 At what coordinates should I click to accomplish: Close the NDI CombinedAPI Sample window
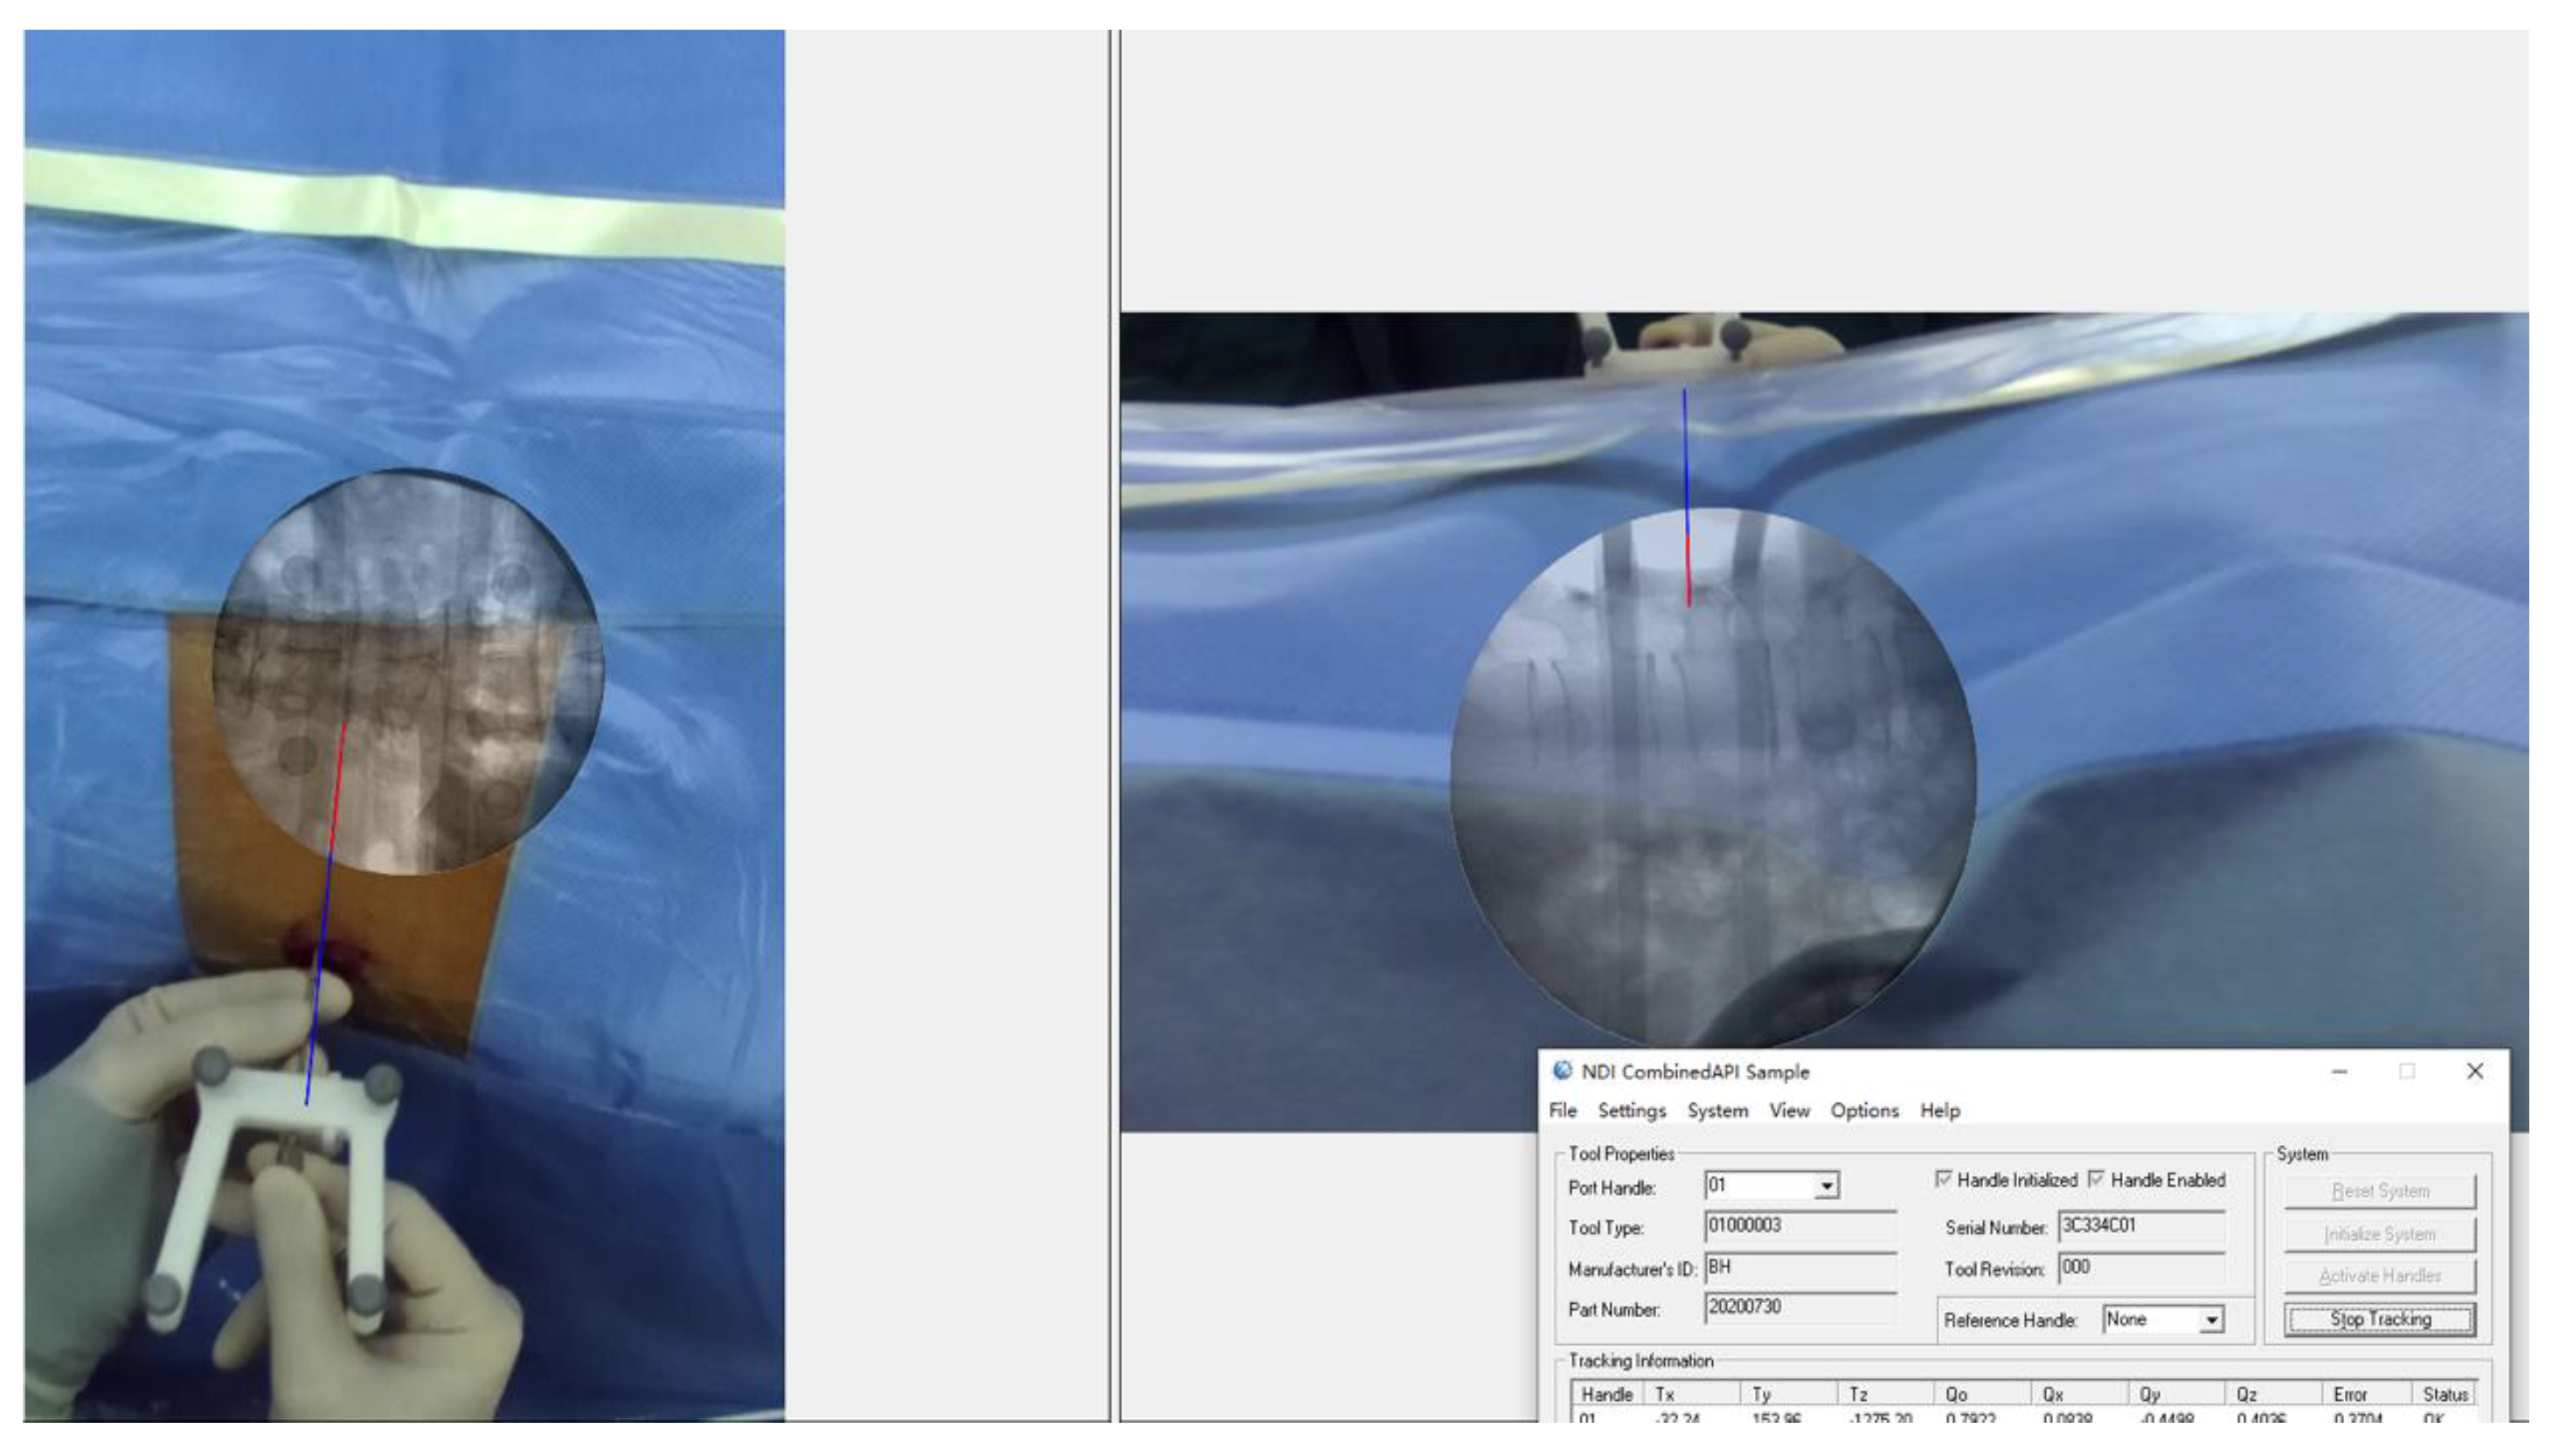(2475, 1072)
